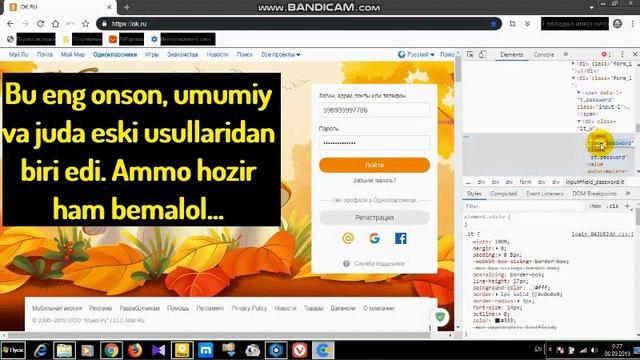Expand the span data-l node
Viewport: 640px width, 360px height.
[x=579, y=93]
